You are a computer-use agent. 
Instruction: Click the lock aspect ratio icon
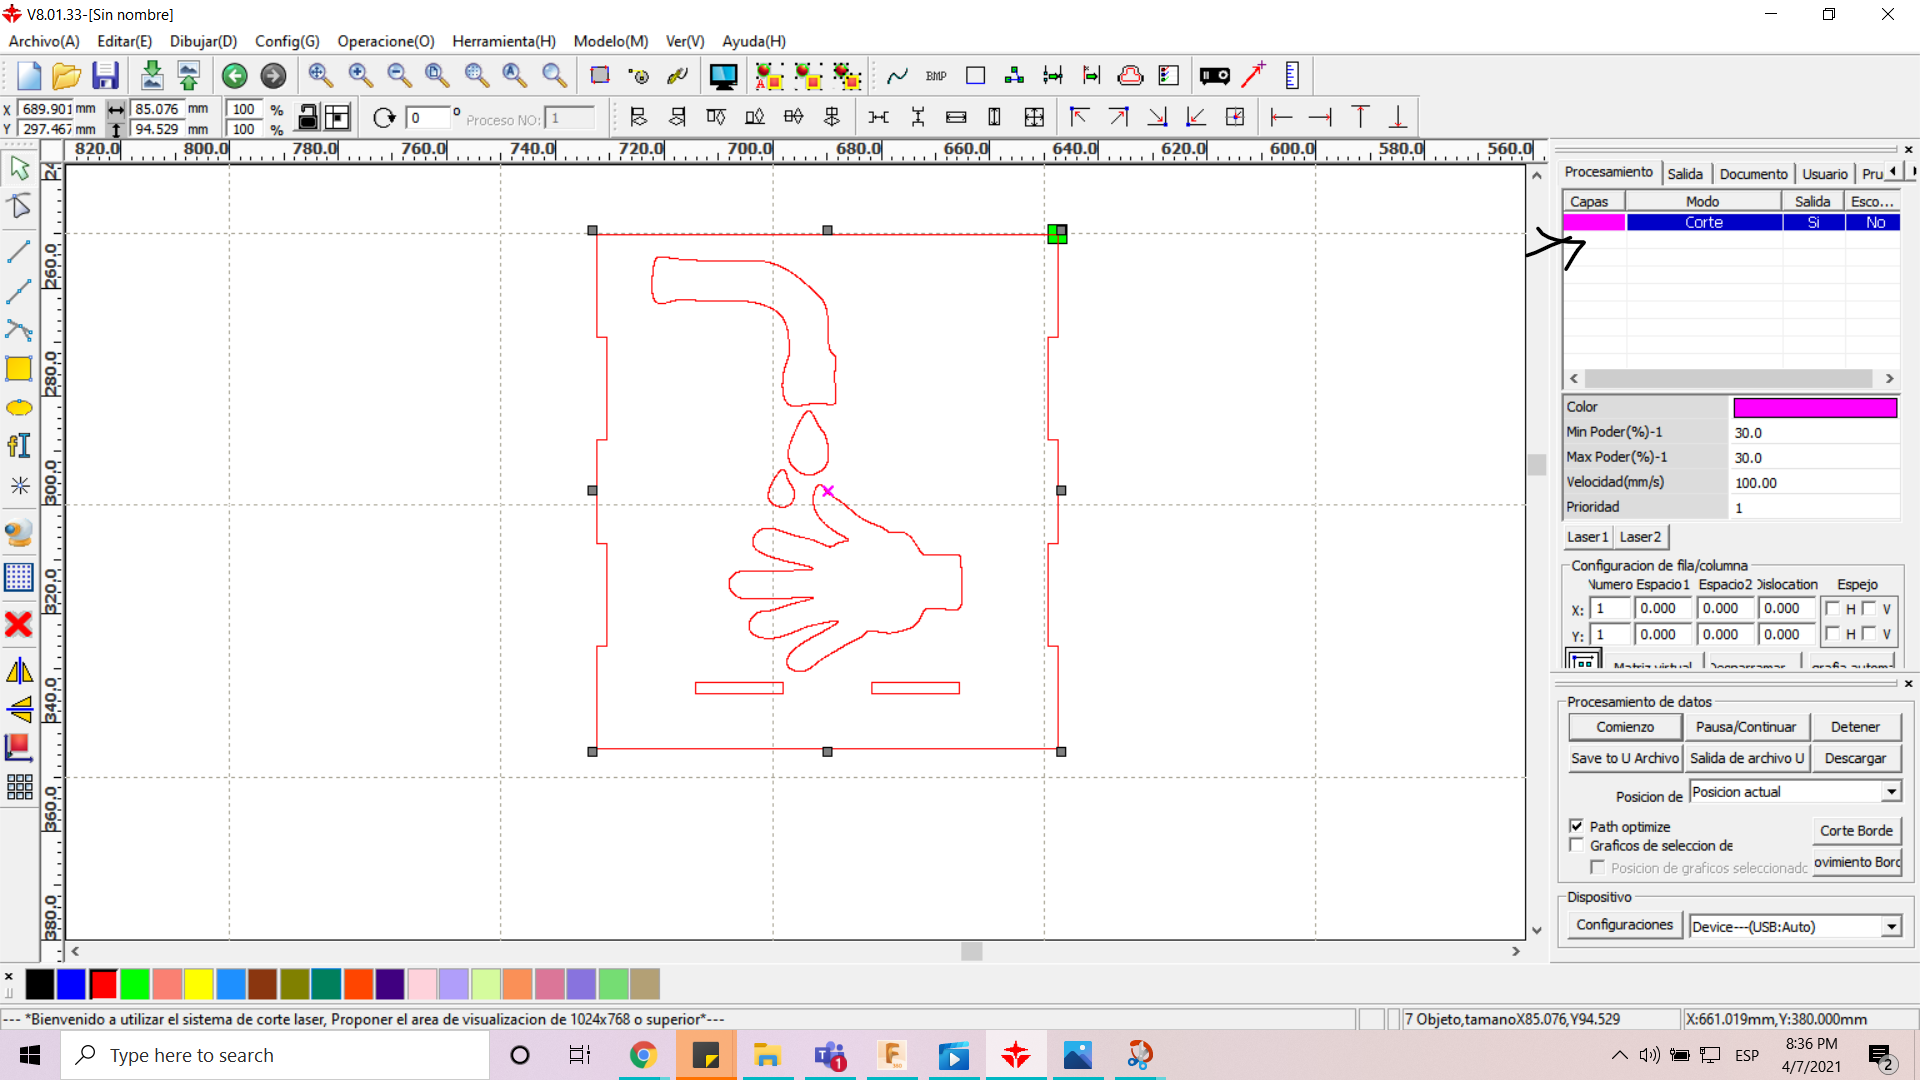(308, 118)
